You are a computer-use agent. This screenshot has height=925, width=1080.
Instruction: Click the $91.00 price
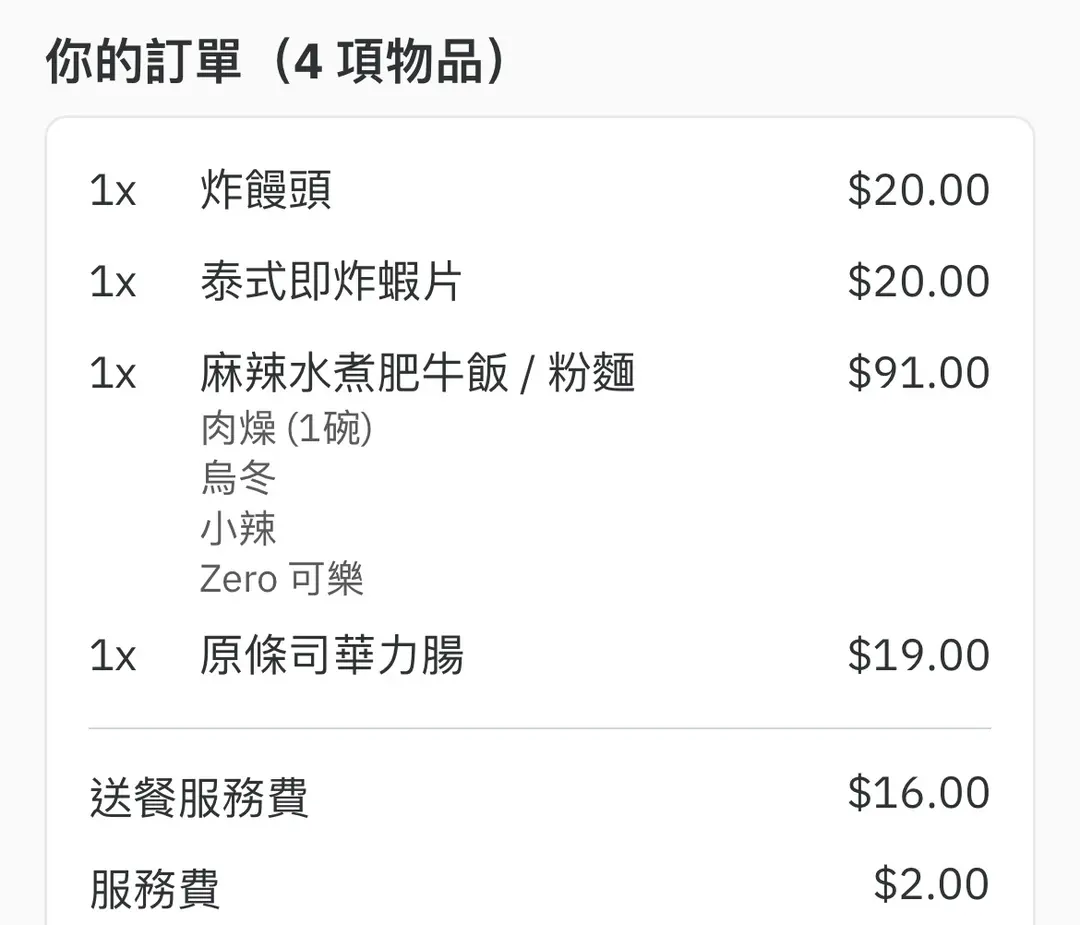(918, 373)
